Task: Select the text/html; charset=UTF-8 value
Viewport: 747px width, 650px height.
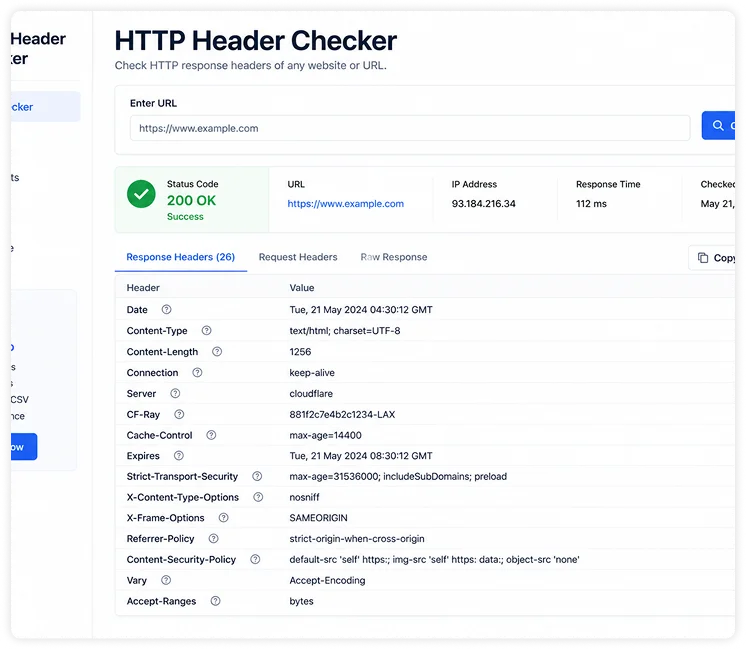Action: [345, 331]
